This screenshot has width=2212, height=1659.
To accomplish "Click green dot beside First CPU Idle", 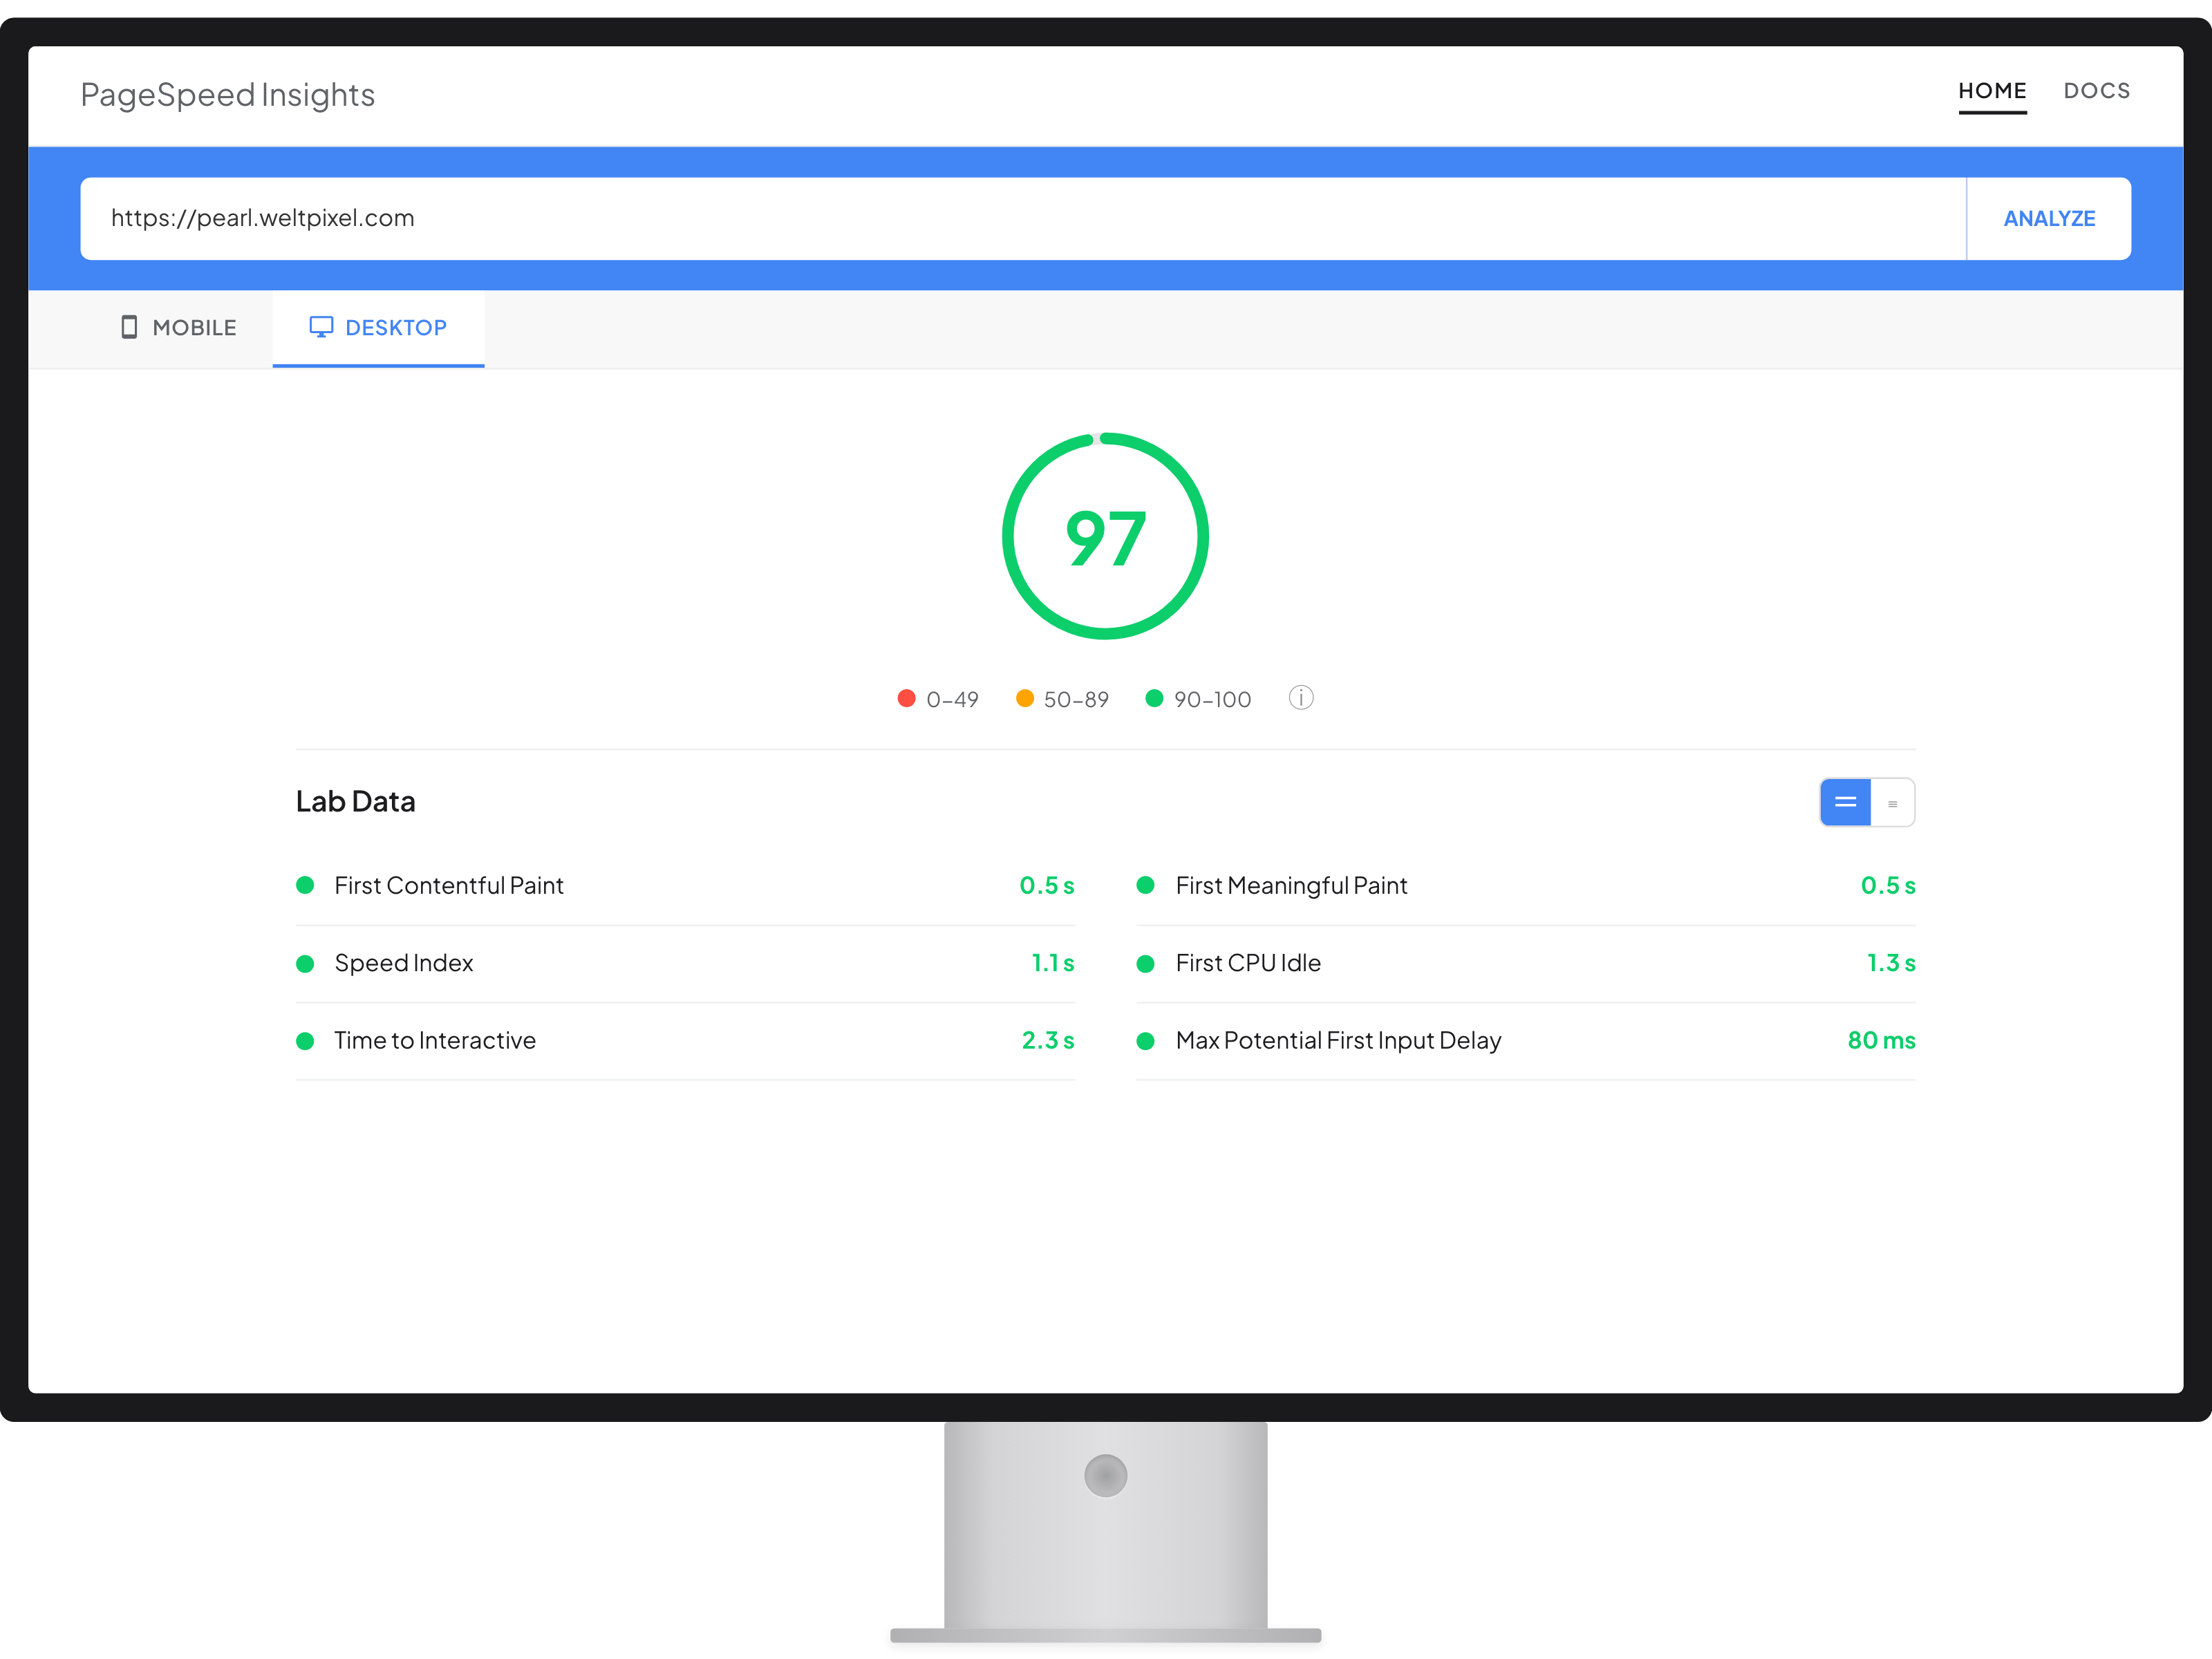I will [x=1146, y=963].
